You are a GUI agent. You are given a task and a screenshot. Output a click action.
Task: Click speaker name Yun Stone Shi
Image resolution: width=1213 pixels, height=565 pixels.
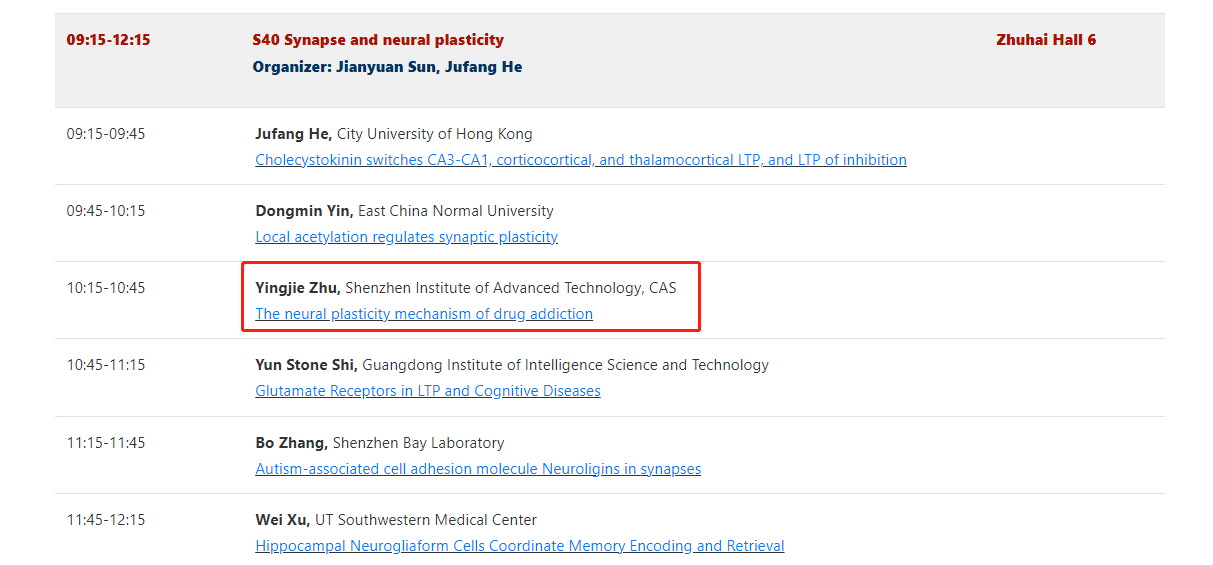pos(306,365)
